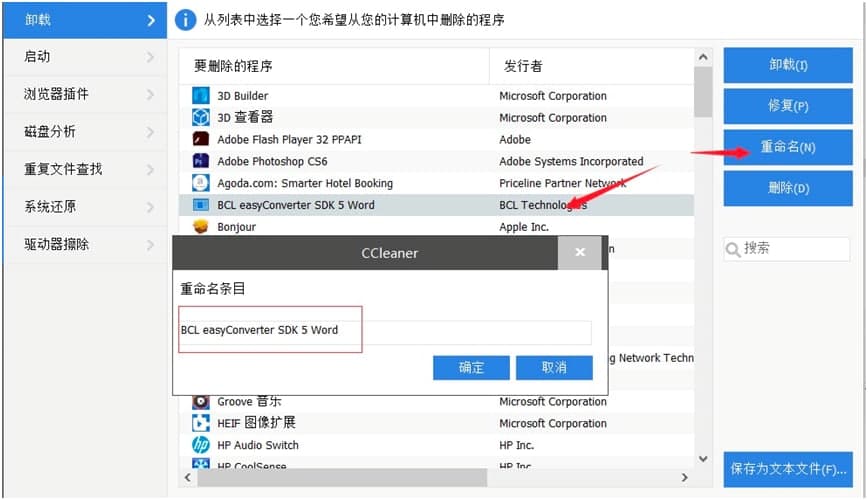Select the Adobe Flash Player icon
This screenshot has width=868, height=500.
pos(200,140)
